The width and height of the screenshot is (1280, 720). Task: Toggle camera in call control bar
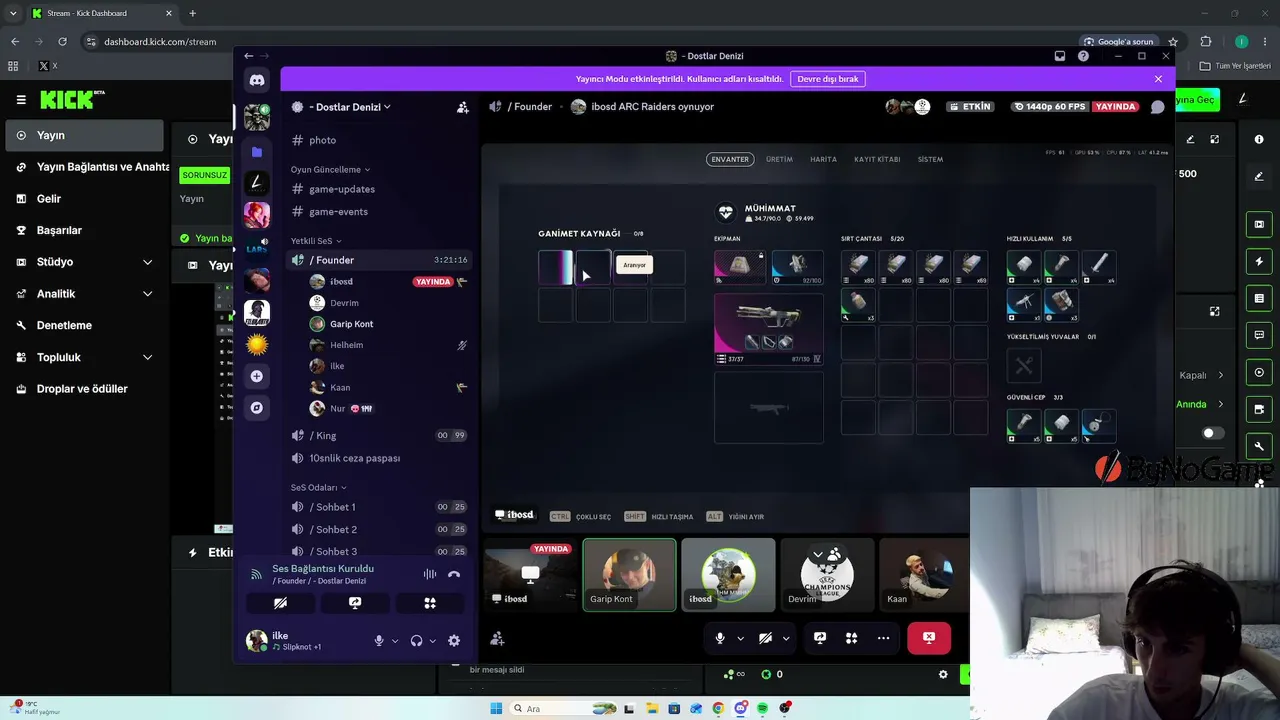[x=765, y=638]
